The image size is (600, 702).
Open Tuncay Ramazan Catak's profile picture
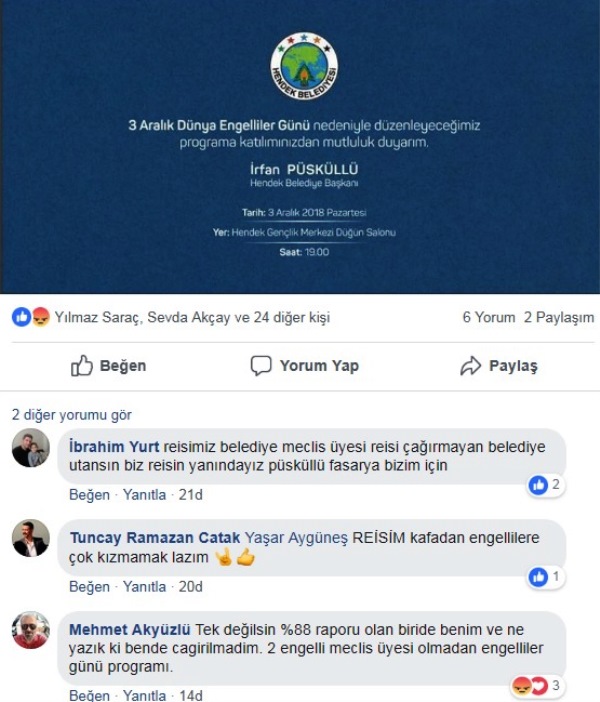coord(31,539)
